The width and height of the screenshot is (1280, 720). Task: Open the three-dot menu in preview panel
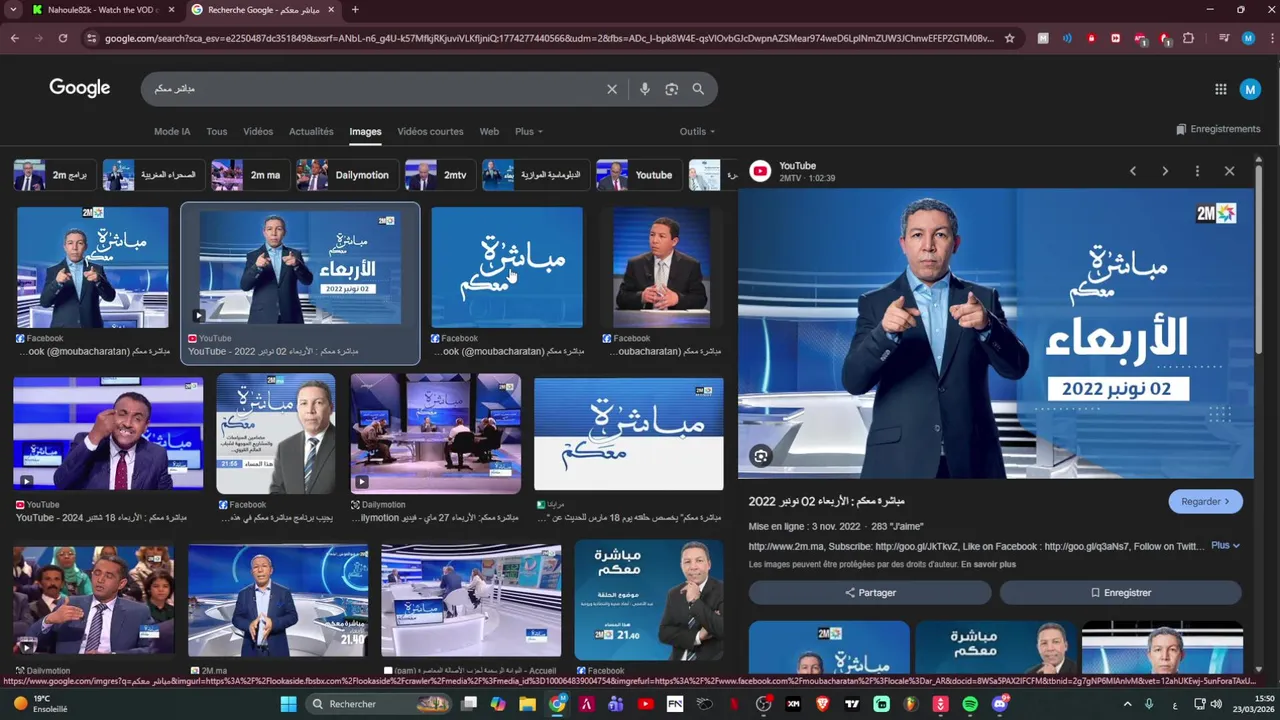click(1197, 171)
